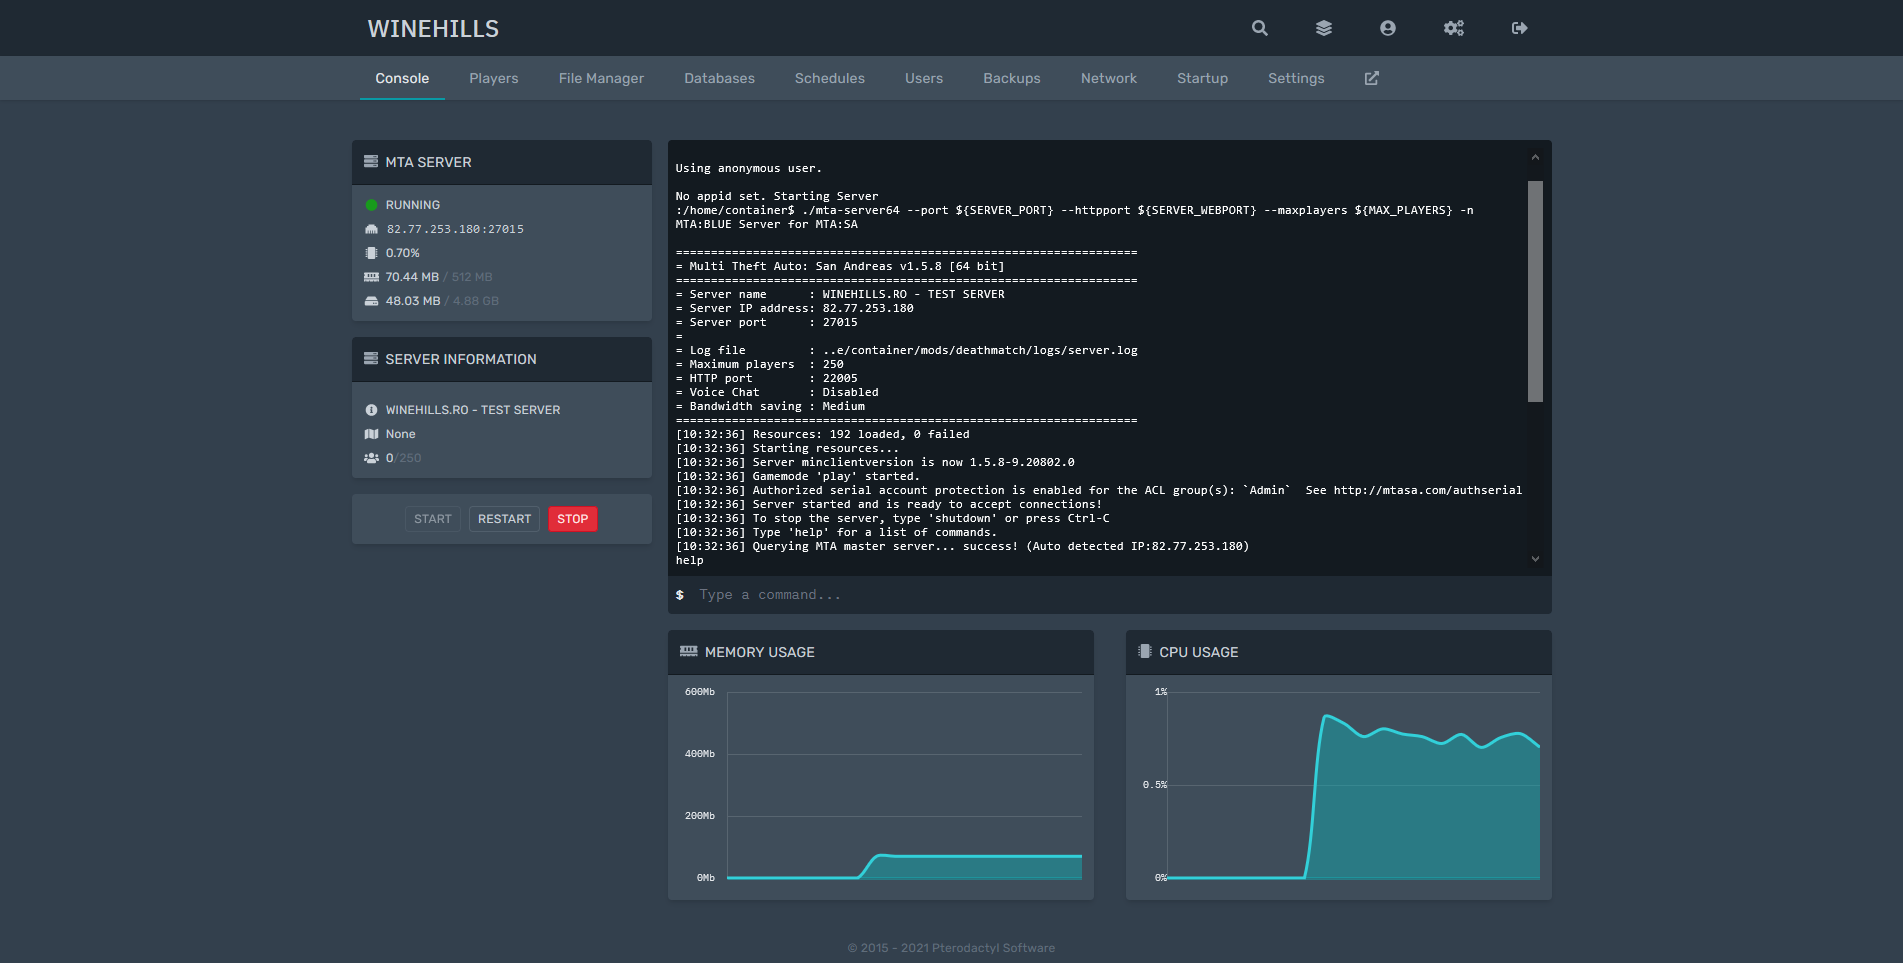This screenshot has width=1903, height=963.
Task: Switch to the Players tab
Action: 493,78
